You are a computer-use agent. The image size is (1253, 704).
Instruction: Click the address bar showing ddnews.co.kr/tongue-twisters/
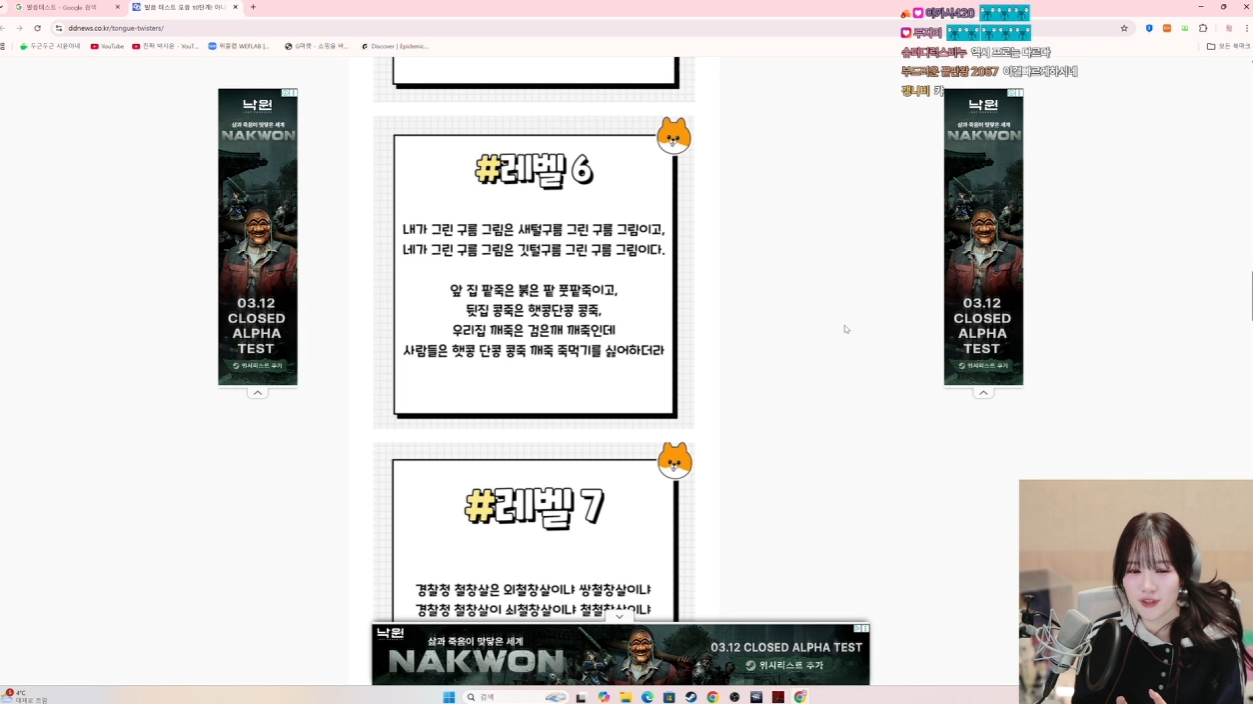590,28
